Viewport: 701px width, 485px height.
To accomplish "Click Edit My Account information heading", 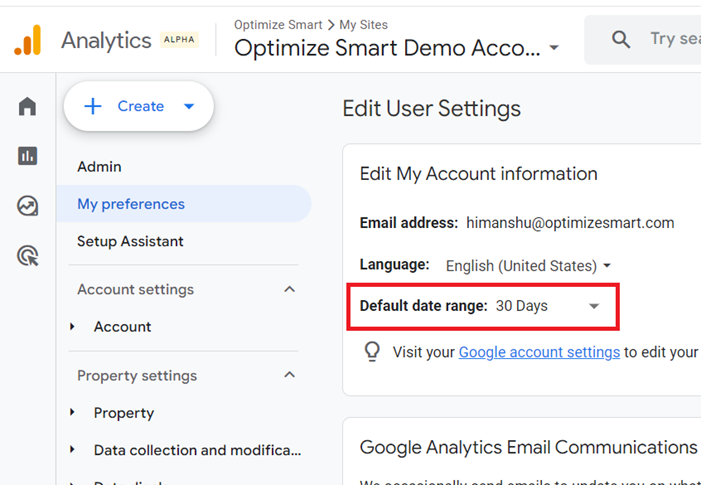I will (x=478, y=174).
